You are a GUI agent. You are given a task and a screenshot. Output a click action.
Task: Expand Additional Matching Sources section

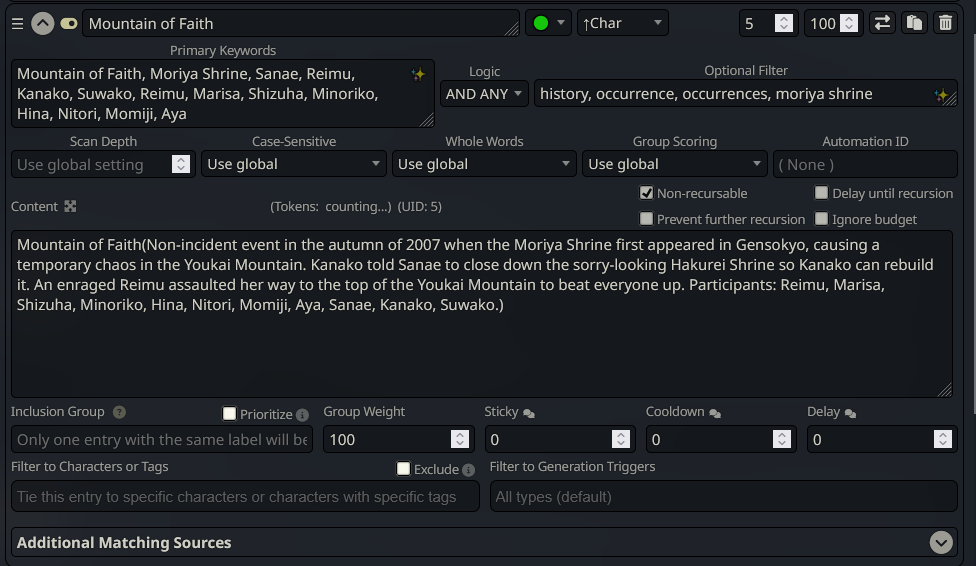pos(941,542)
